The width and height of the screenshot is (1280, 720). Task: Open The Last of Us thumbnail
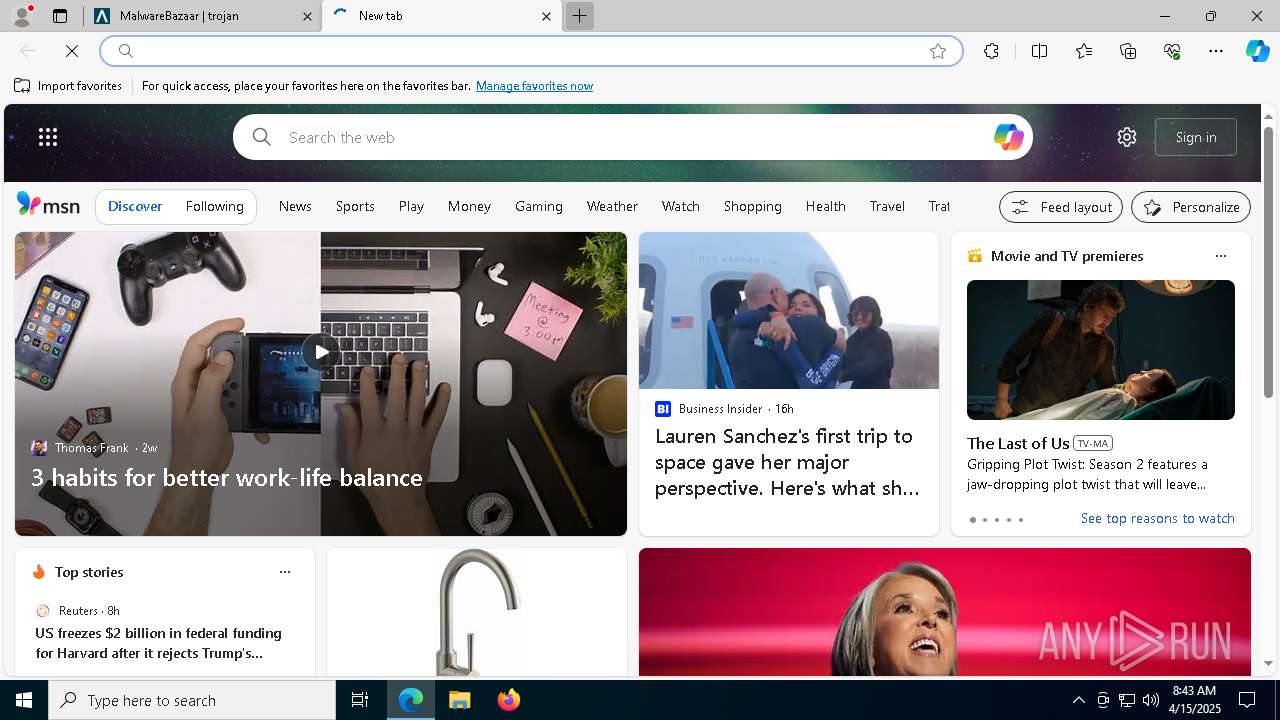pyautogui.click(x=1100, y=350)
